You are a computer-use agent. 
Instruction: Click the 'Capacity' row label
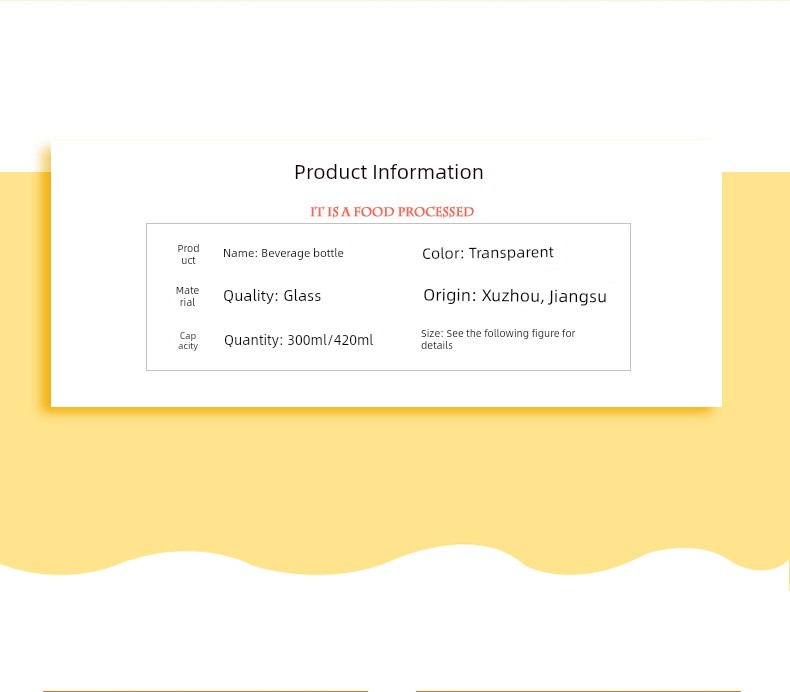click(188, 341)
